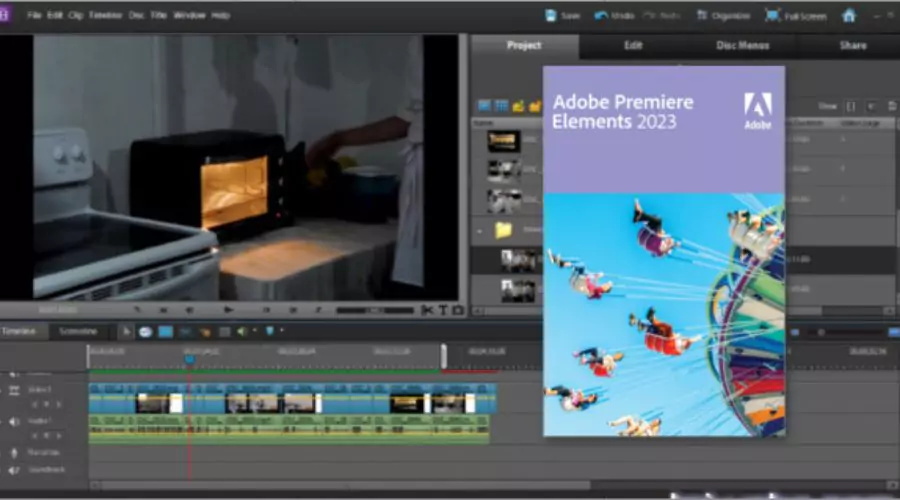Open the Organizer

(x=723, y=16)
